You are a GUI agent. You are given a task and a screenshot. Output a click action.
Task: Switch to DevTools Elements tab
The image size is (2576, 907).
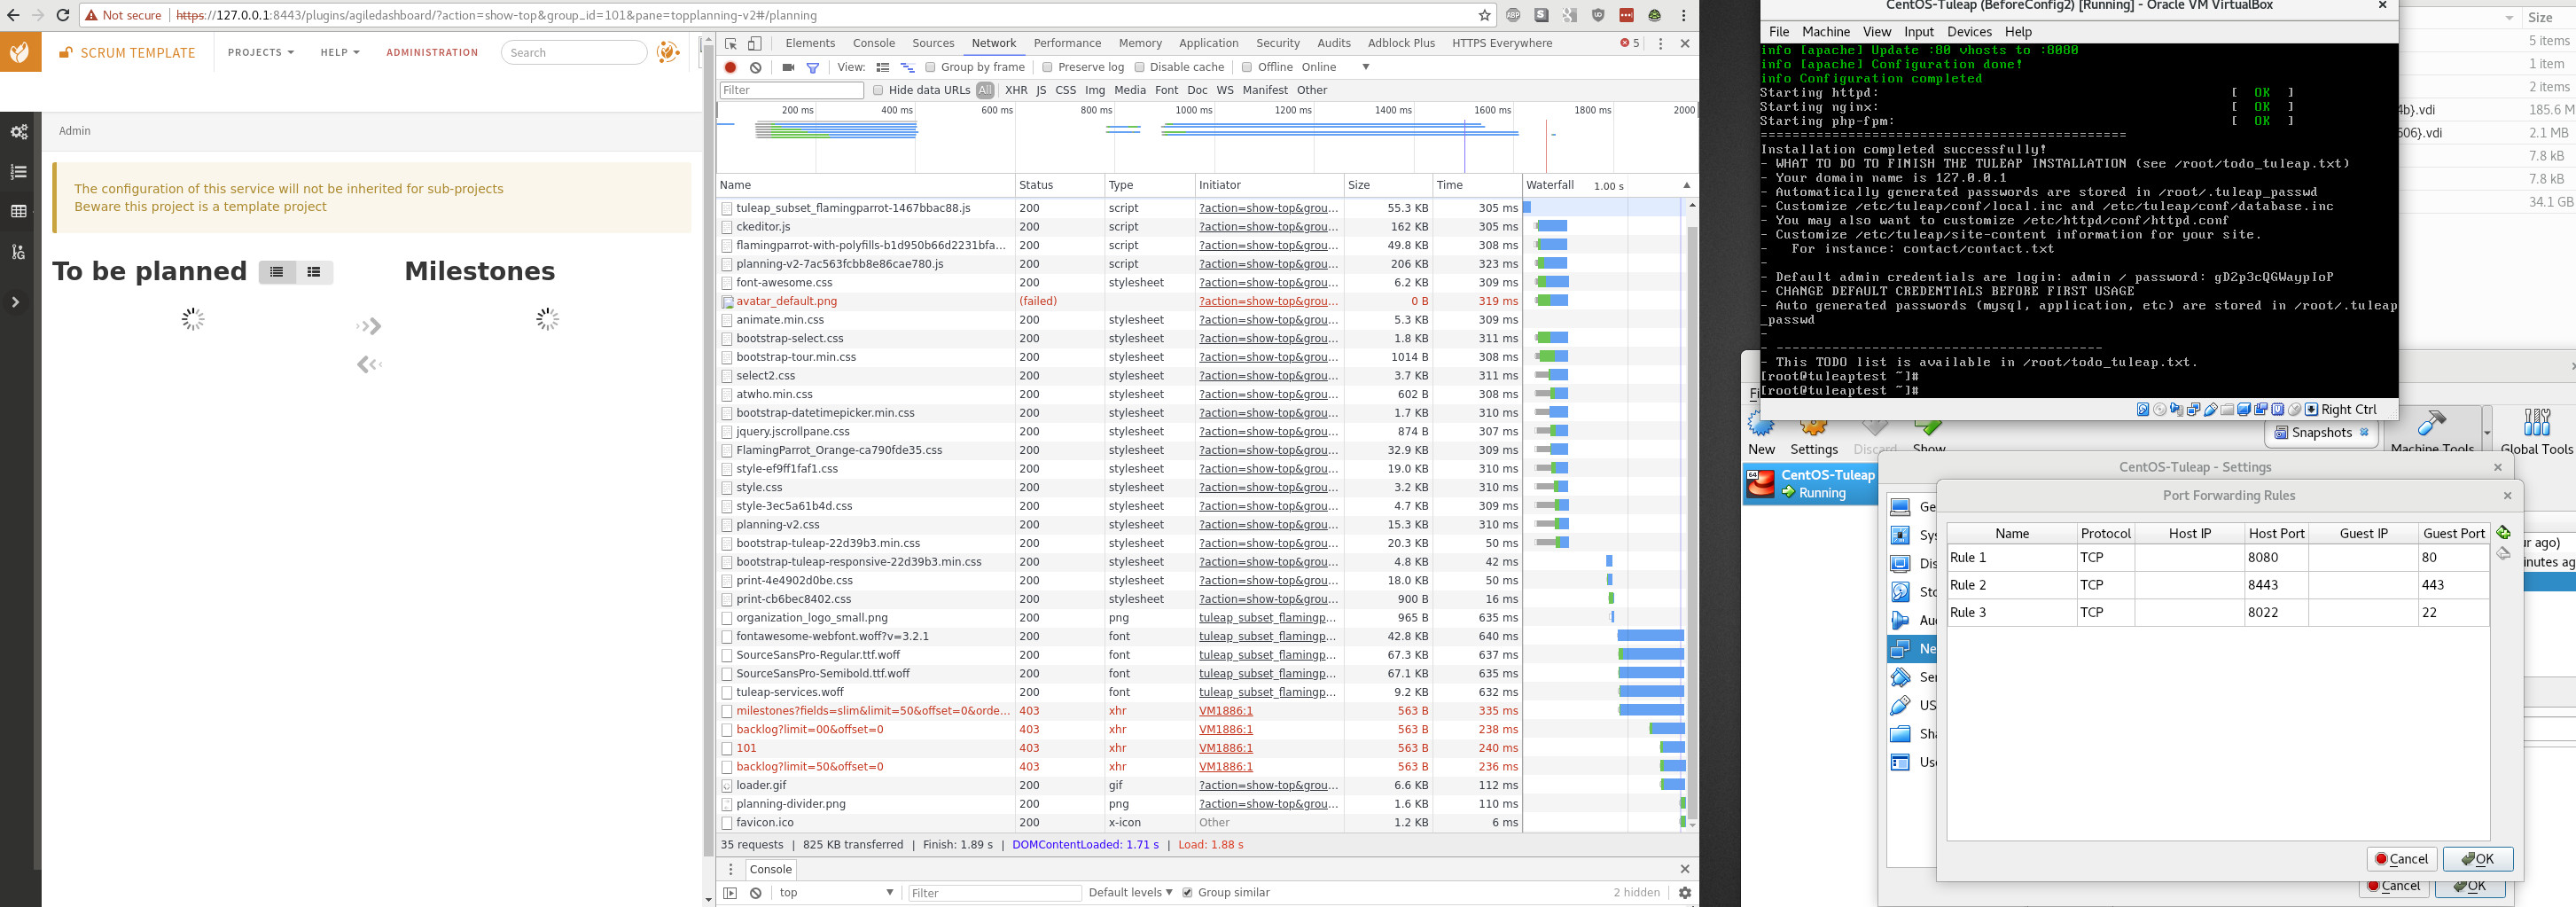tap(810, 43)
